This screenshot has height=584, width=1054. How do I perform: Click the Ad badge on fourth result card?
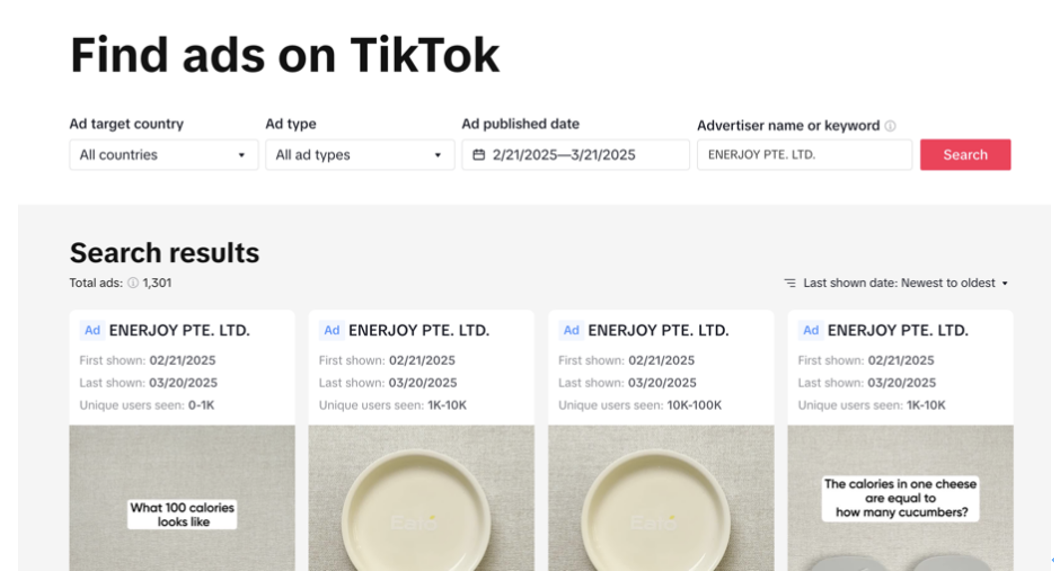pyautogui.click(x=811, y=330)
